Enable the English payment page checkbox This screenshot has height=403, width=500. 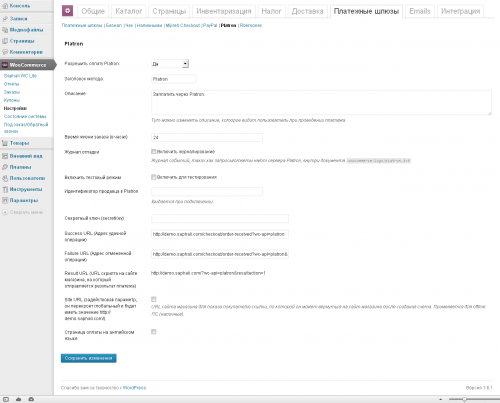154,332
